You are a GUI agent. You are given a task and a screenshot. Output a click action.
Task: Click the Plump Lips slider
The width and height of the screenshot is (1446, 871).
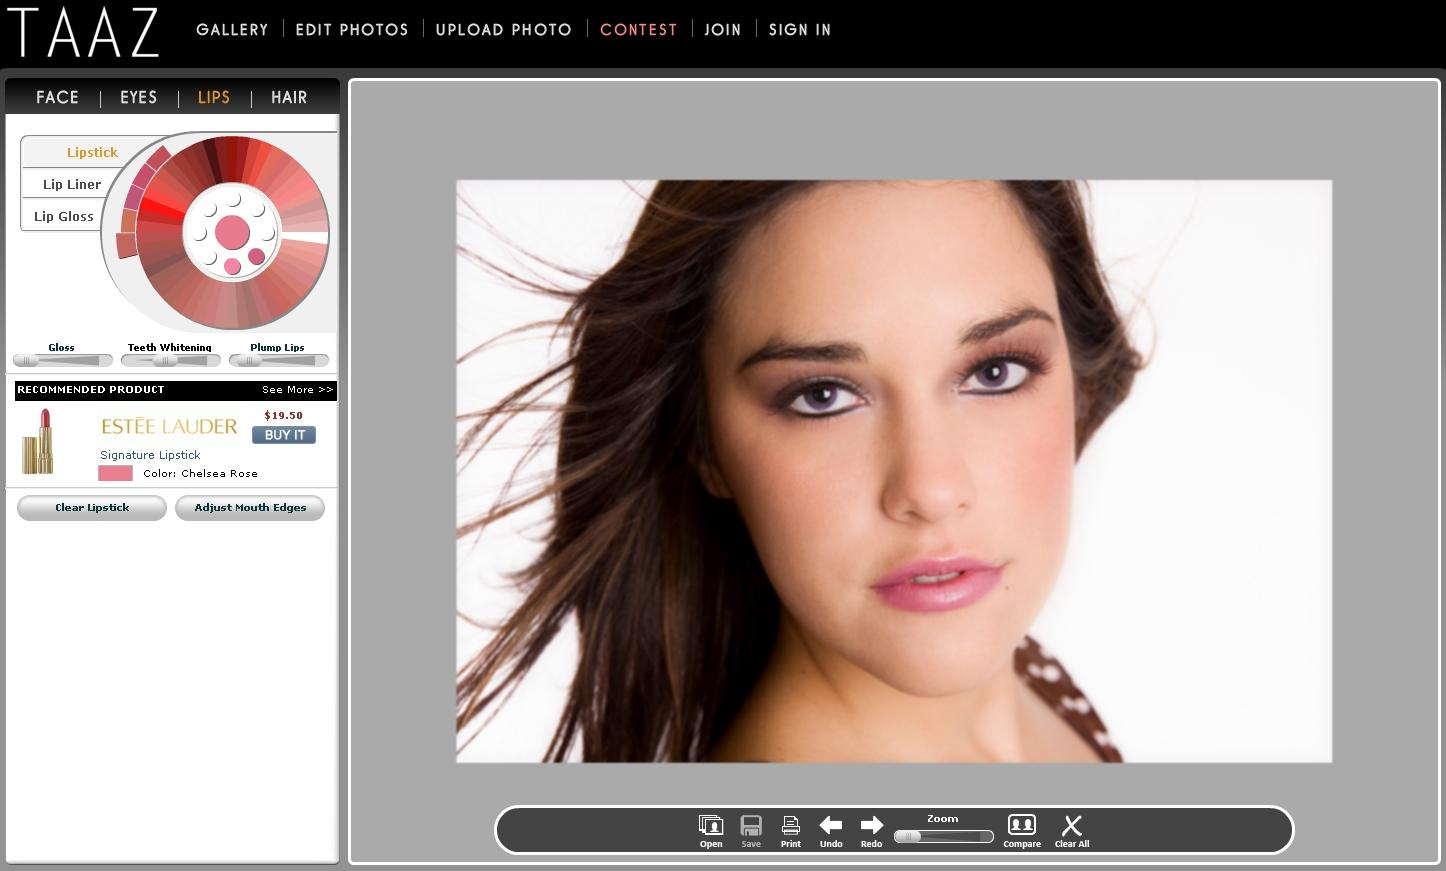pos(278,360)
